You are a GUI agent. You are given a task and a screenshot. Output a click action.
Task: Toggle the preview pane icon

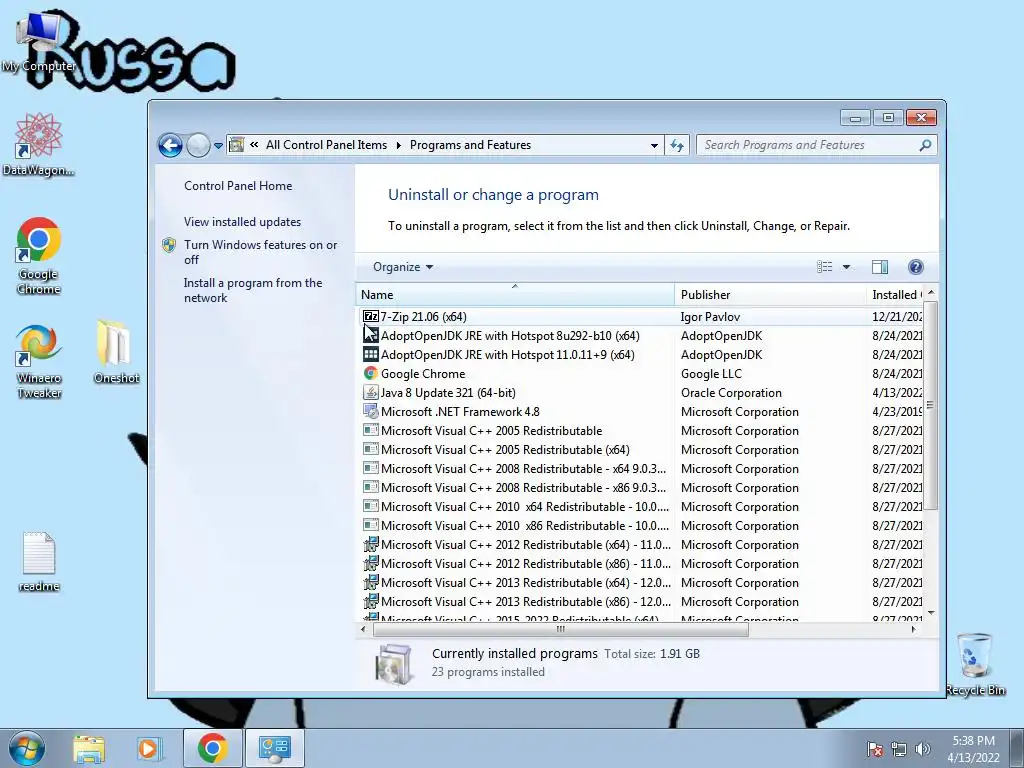(880, 267)
